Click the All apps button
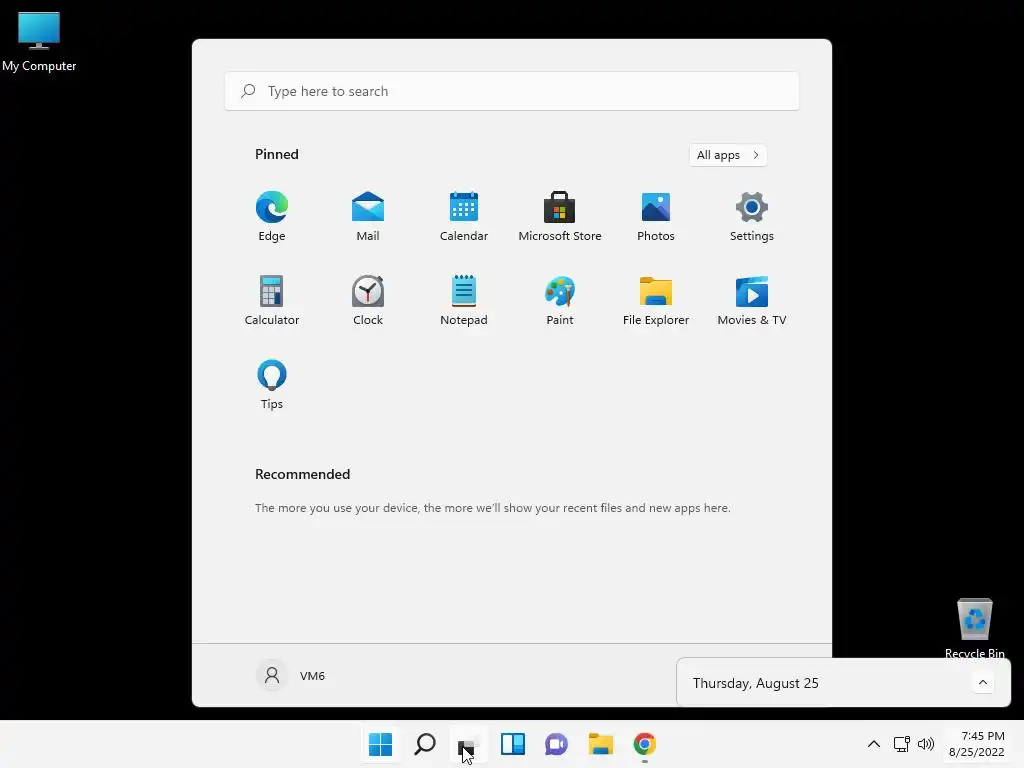This screenshot has width=1024, height=768. pyautogui.click(x=728, y=155)
